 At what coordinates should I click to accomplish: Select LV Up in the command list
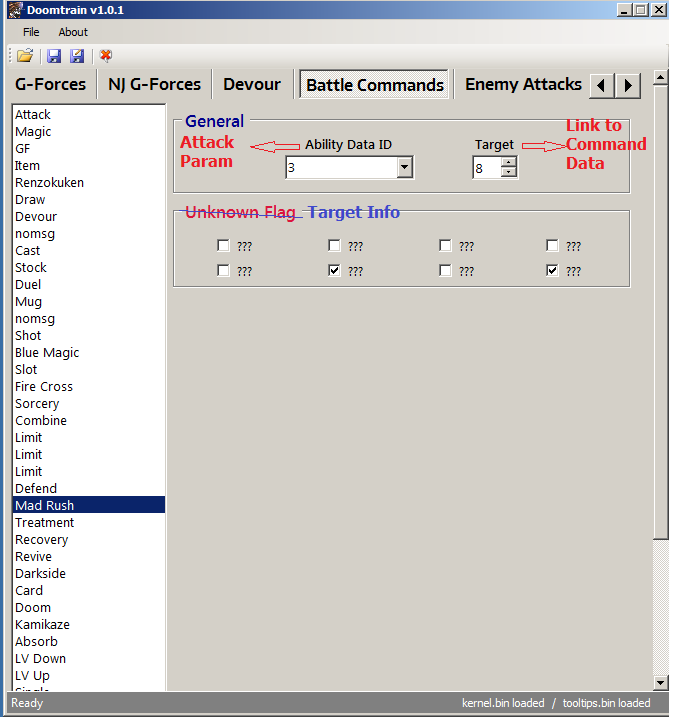(x=89, y=675)
